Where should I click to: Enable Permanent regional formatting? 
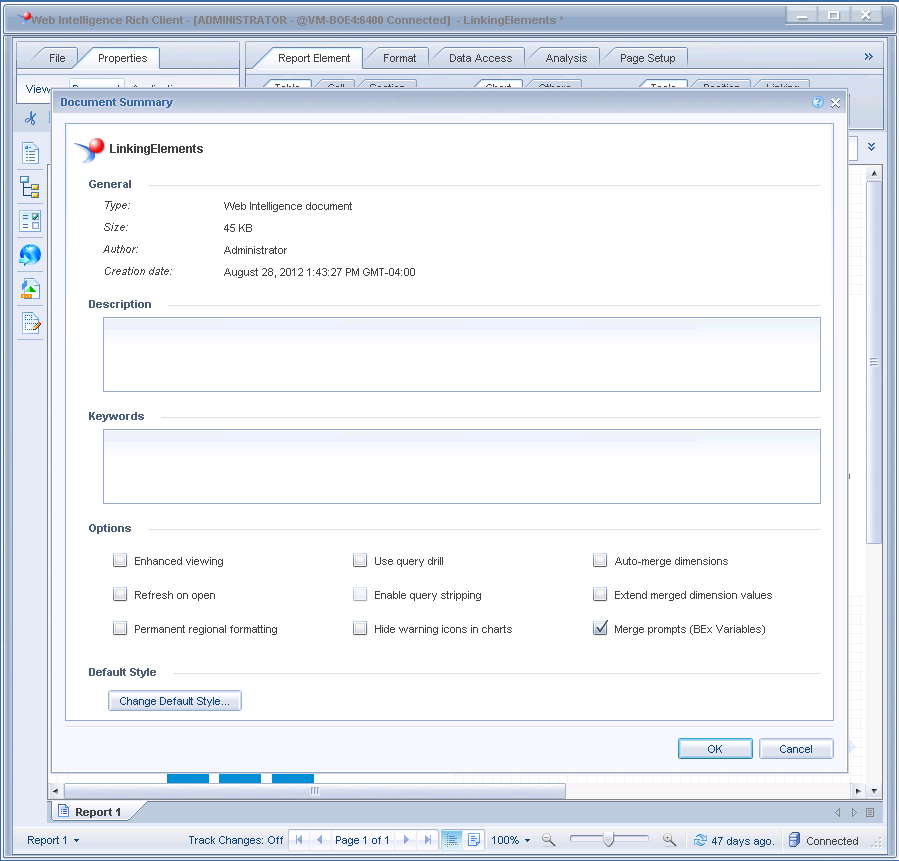coord(120,628)
